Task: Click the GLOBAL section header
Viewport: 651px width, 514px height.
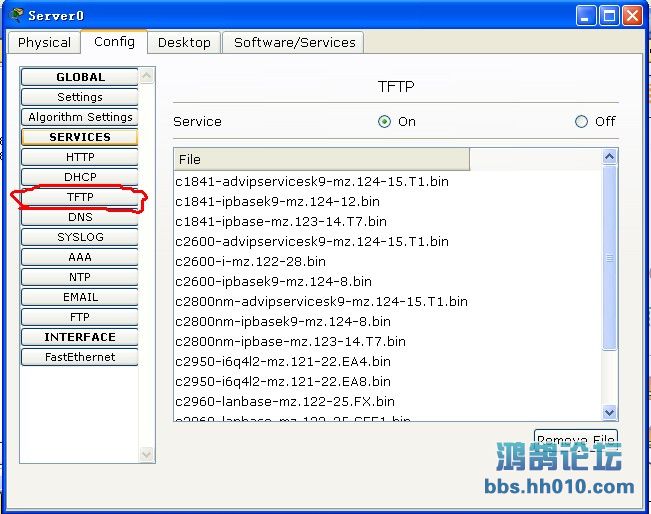Action: 80,77
